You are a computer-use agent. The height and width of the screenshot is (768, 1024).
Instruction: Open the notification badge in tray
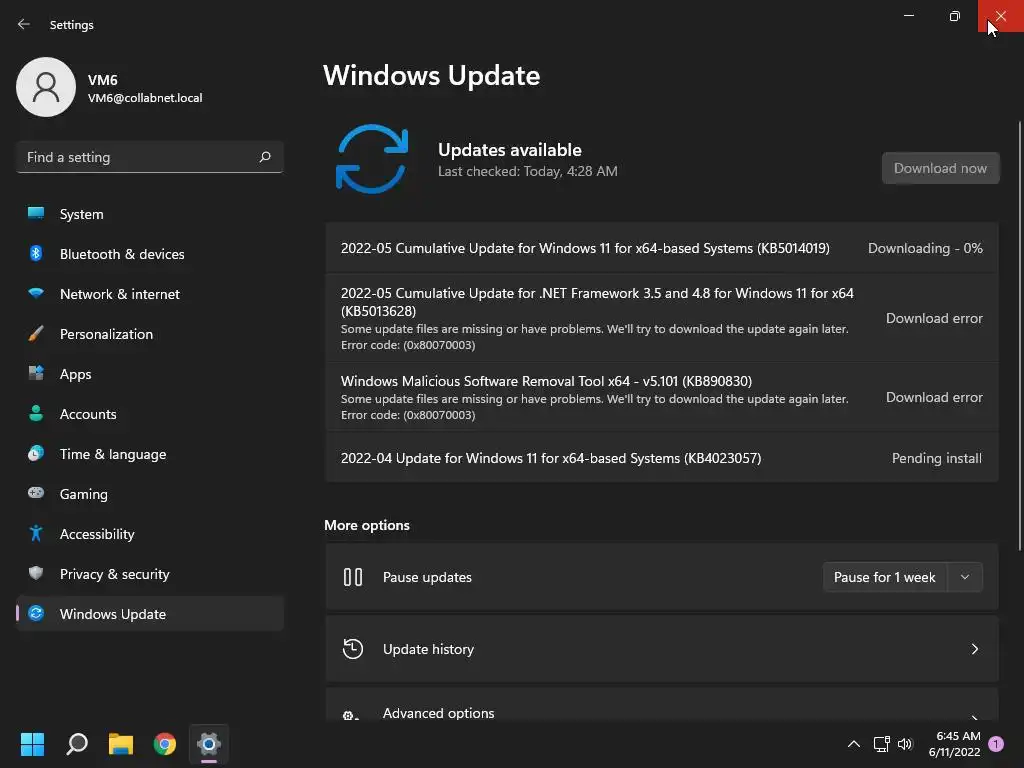tap(996, 744)
